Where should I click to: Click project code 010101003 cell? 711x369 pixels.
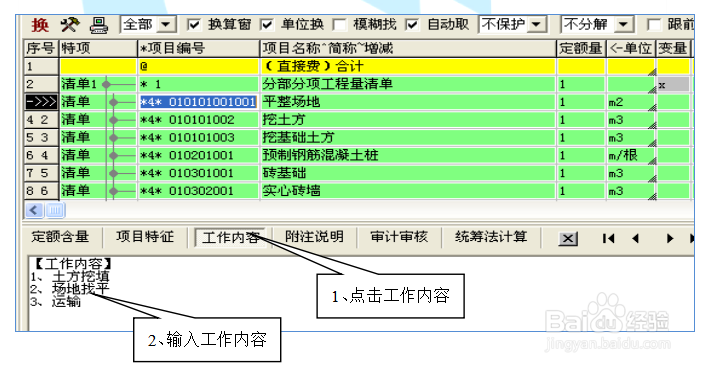coord(198,137)
